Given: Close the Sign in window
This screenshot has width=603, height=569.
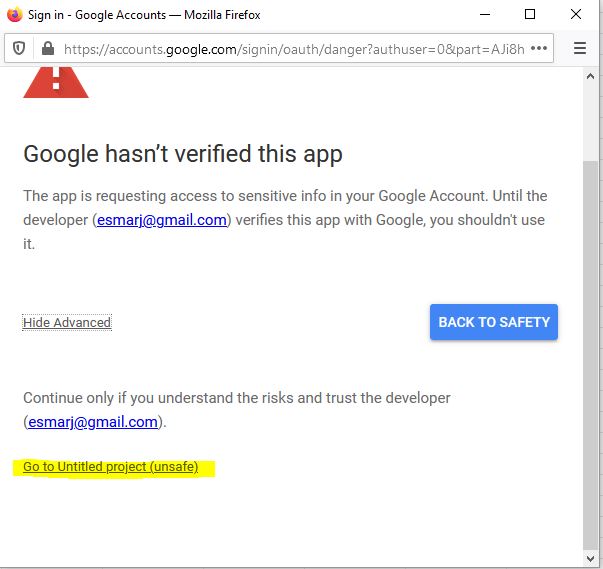Looking at the screenshot, I should pyautogui.click(x=576, y=15).
